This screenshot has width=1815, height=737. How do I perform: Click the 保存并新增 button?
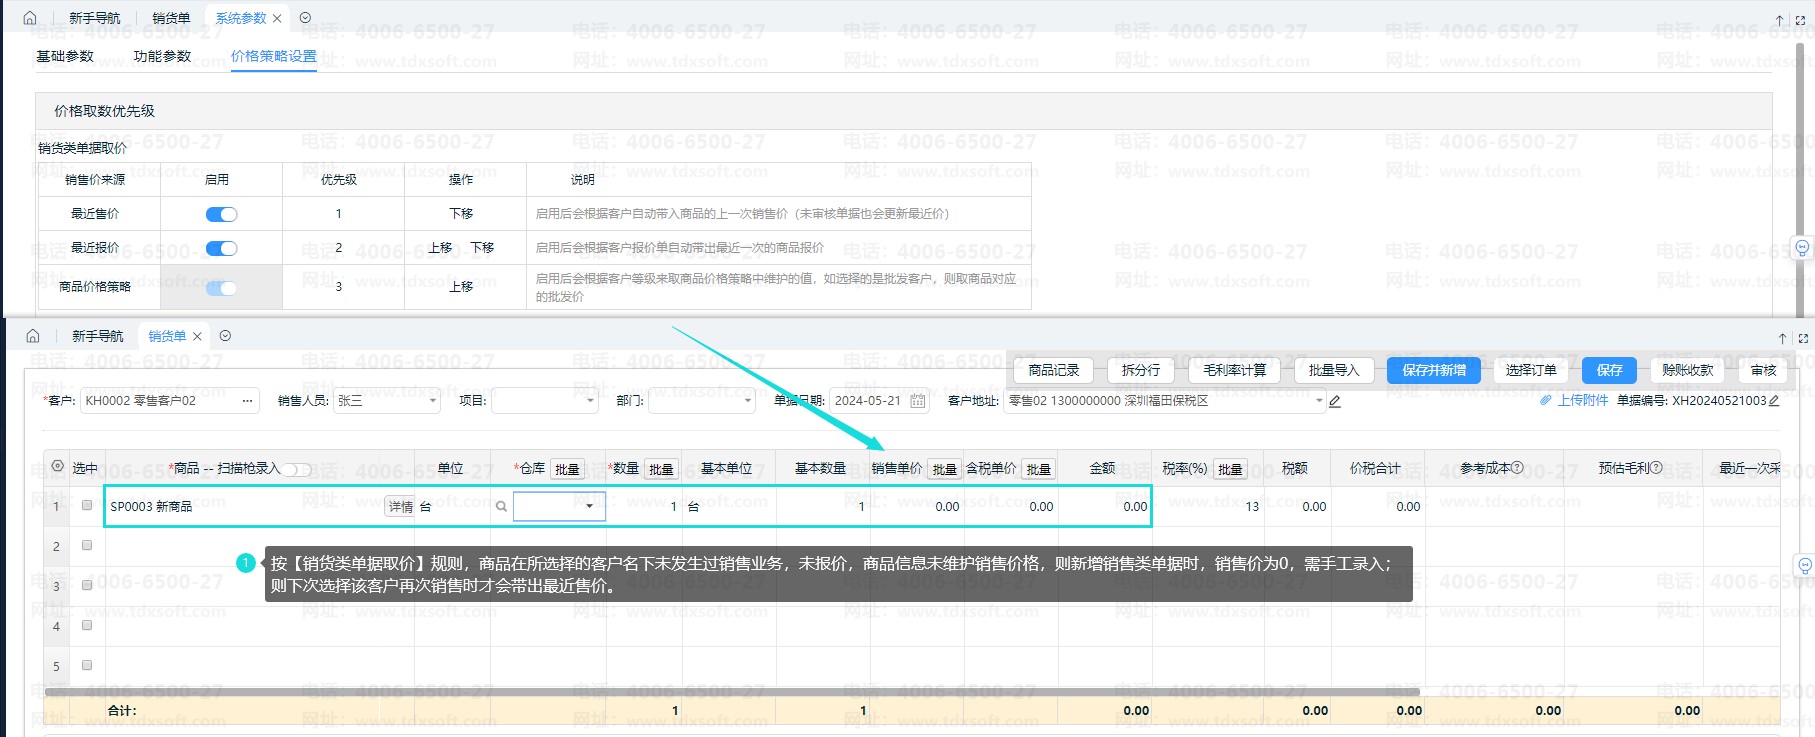coord(1434,370)
